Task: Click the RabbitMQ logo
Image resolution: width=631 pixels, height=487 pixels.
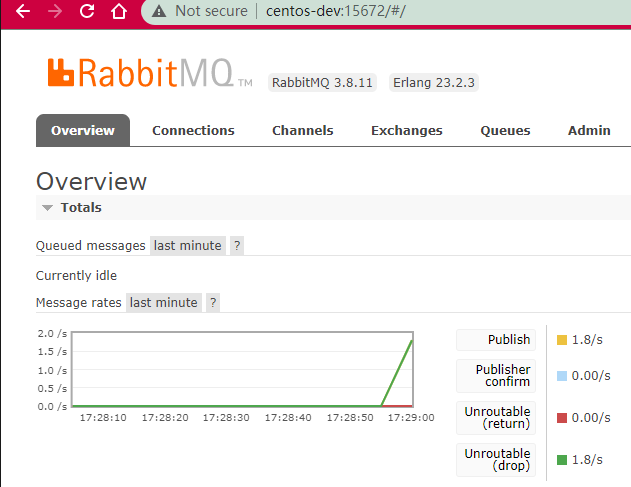Action: coord(150,73)
